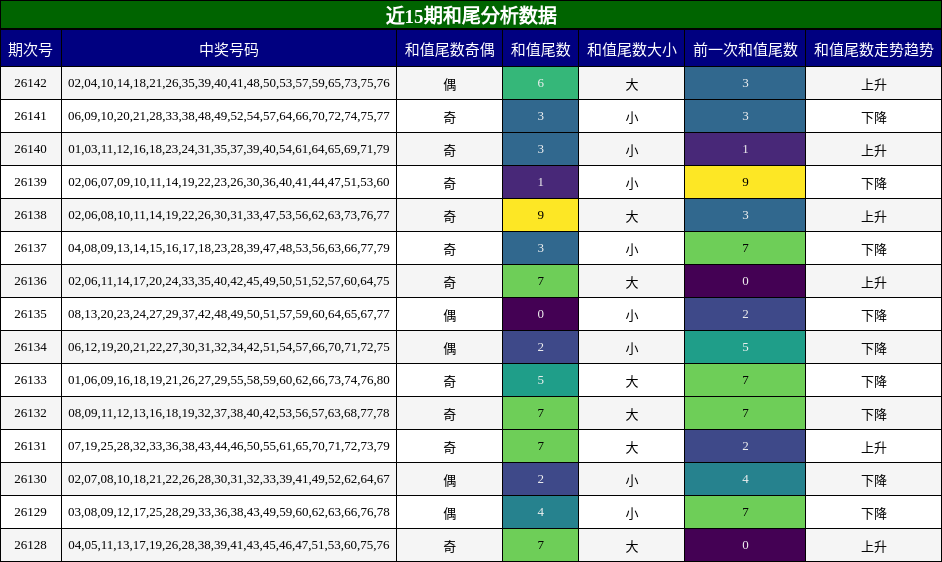Click winning numbers of period 26142

pyautogui.click(x=229, y=83)
